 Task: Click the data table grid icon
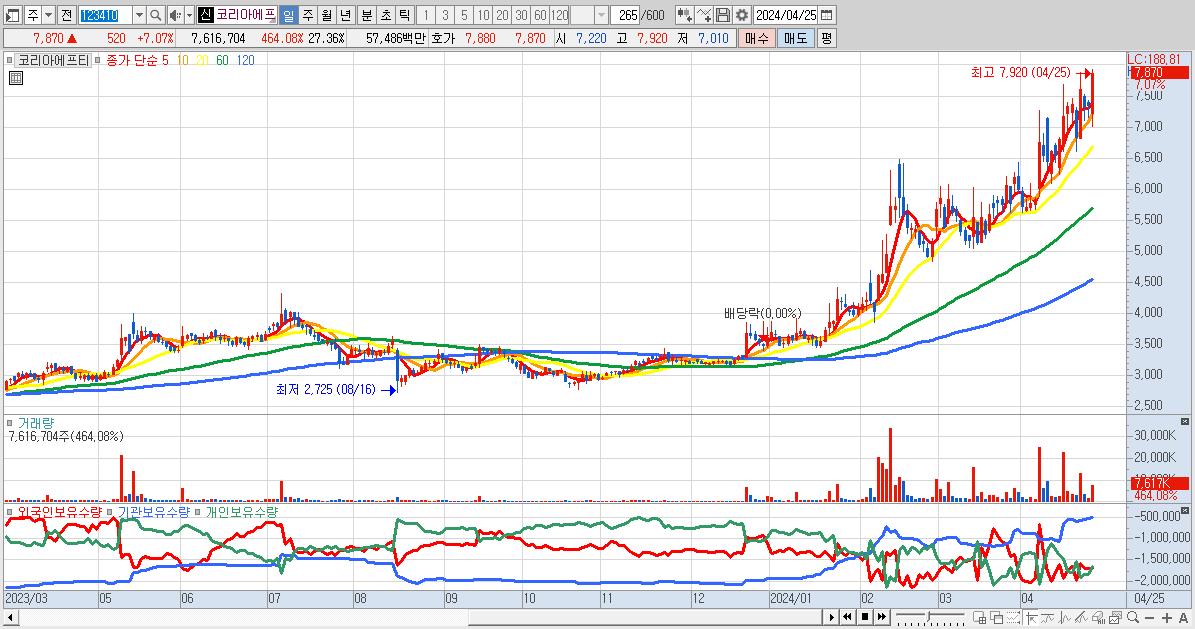click(x=16, y=78)
